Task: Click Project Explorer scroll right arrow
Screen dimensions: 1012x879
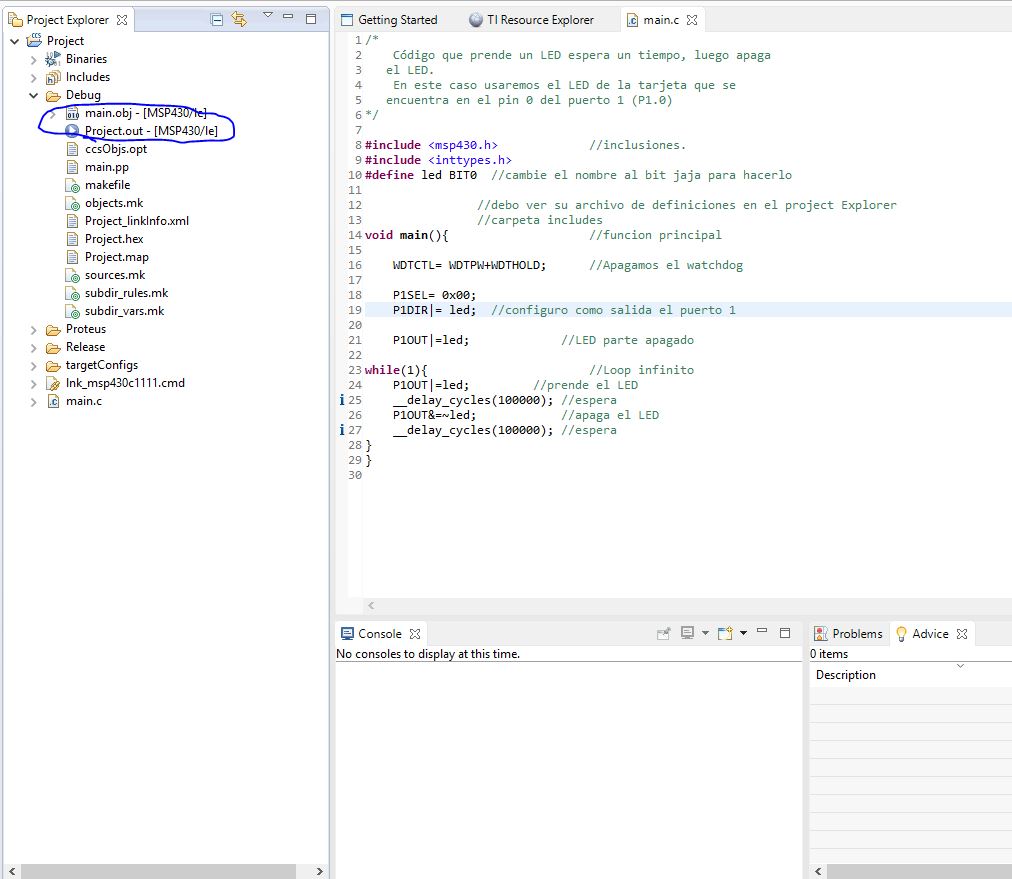Action: (319, 871)
